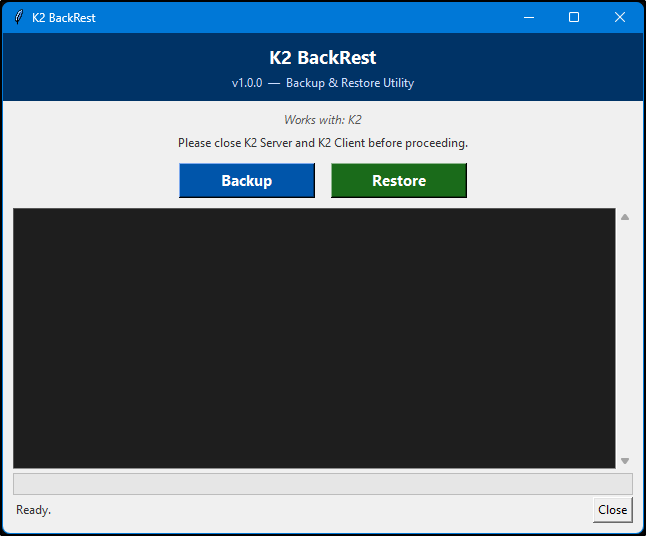Screen dimensions: 646x536
Task: Click the blue Backup button
Action: pos(247,180)
